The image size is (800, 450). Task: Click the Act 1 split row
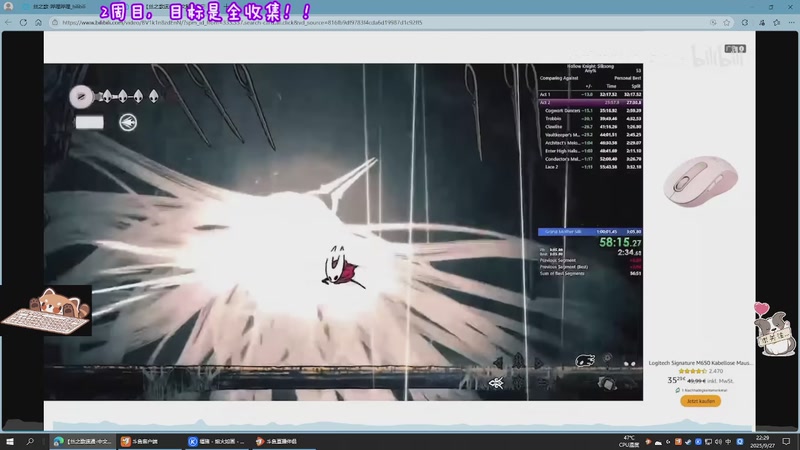pos(590,94)
